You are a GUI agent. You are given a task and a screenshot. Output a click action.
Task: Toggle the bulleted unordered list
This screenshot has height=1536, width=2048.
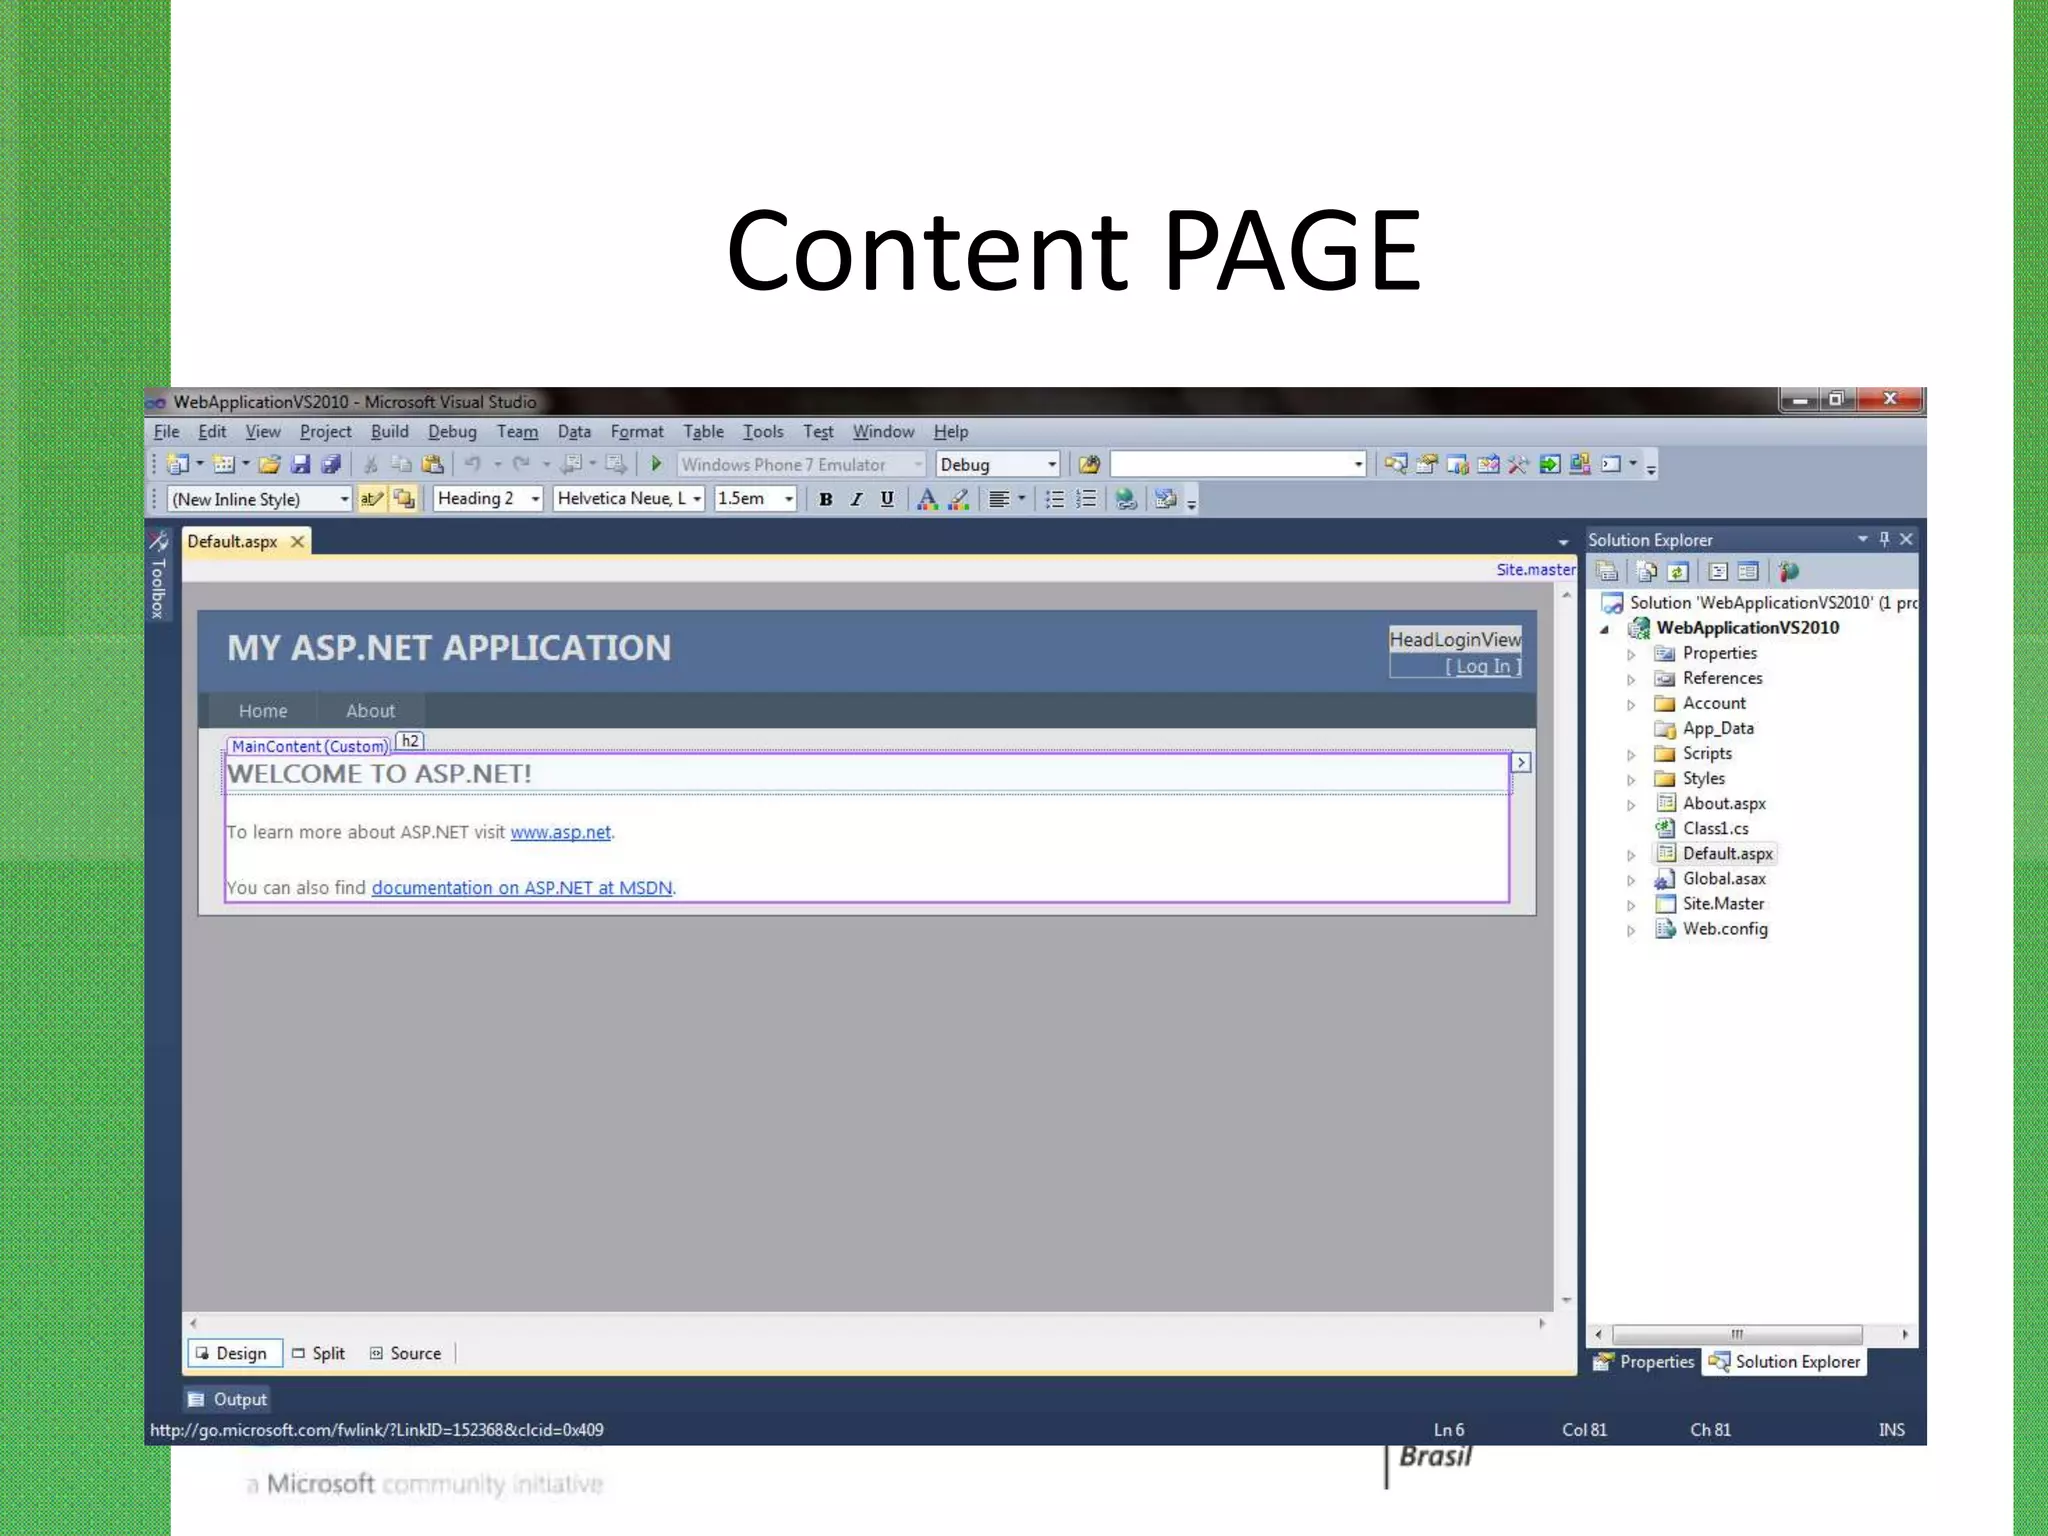[1054, 499]
